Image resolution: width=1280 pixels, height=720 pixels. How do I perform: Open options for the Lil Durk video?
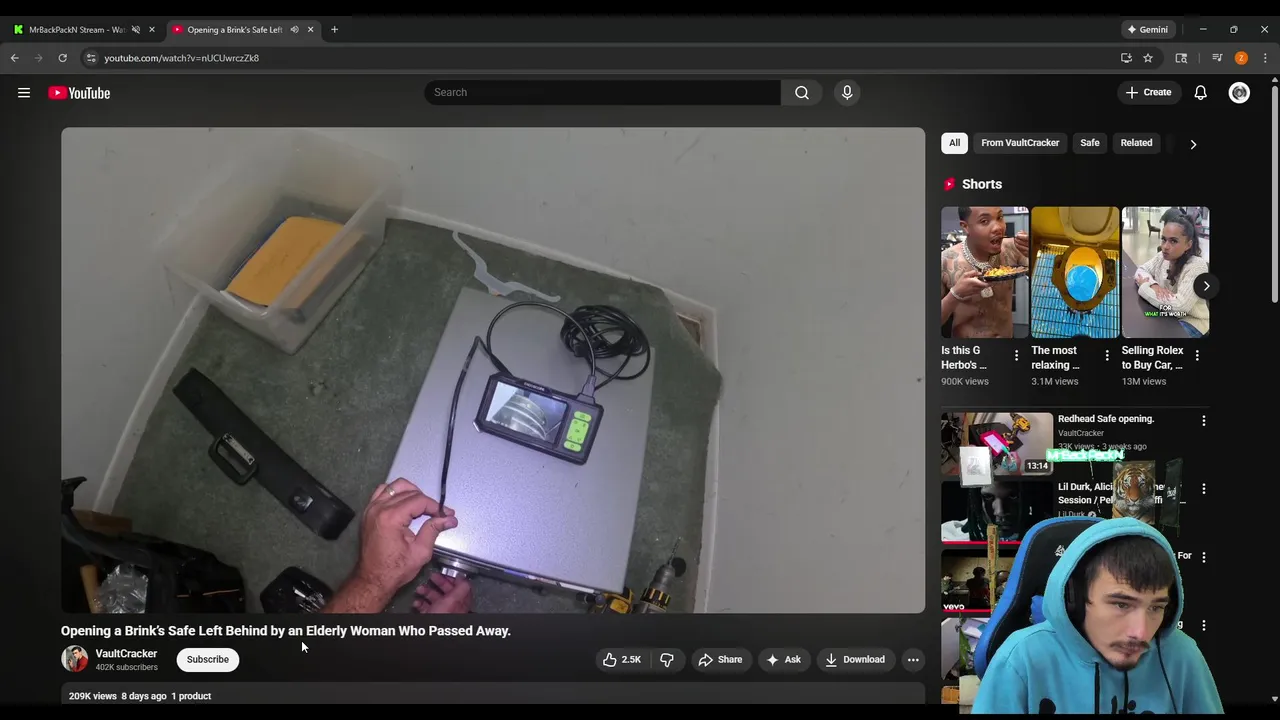coord(1204,489)
